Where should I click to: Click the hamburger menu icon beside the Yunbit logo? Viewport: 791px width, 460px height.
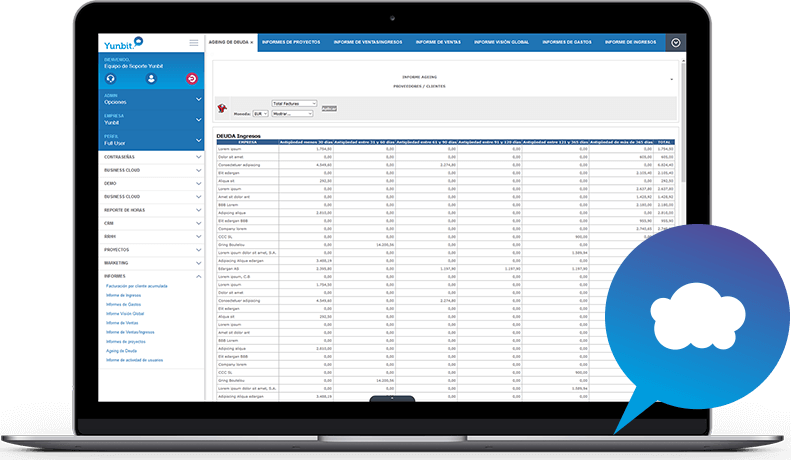click(x=194, y=42)
